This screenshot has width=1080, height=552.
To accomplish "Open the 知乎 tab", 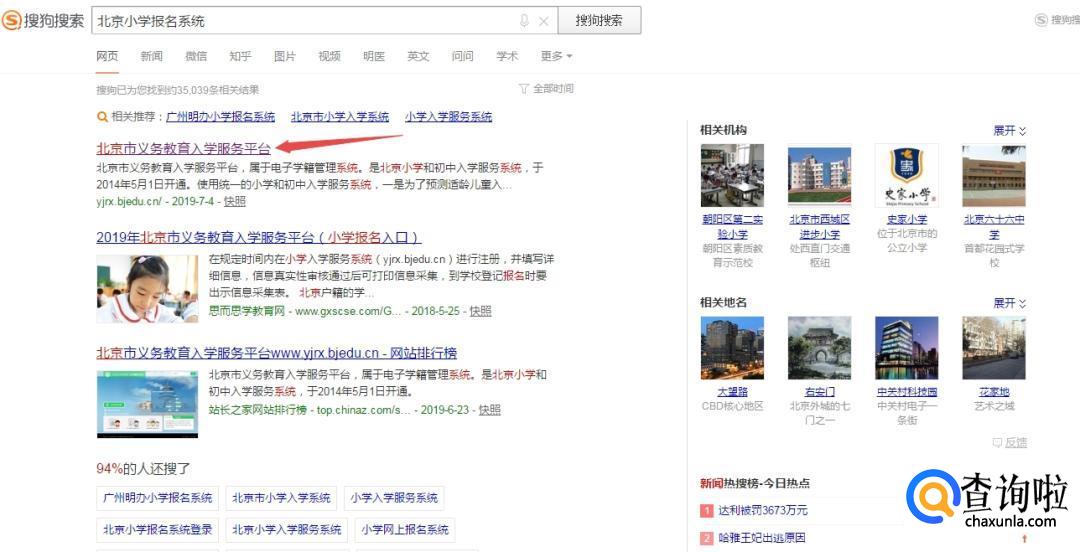I will (240, 57).
